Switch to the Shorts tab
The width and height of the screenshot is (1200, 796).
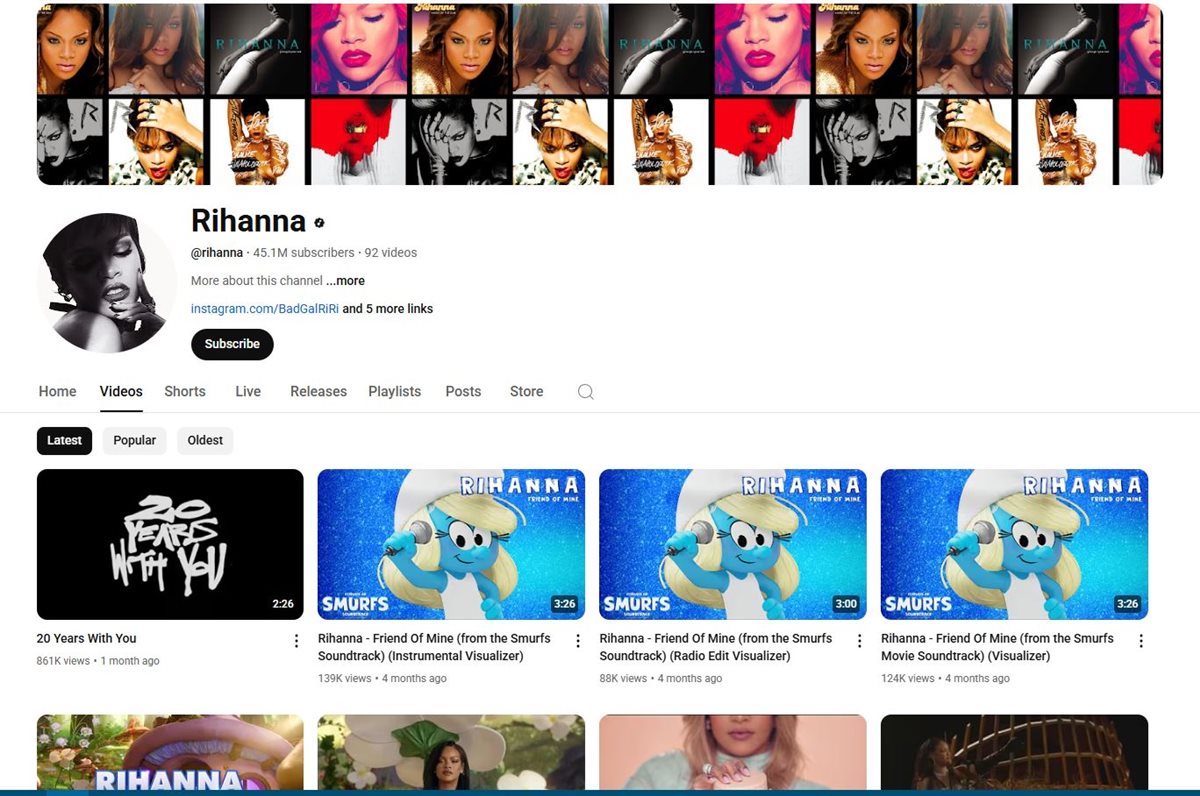tap(185, 392)
